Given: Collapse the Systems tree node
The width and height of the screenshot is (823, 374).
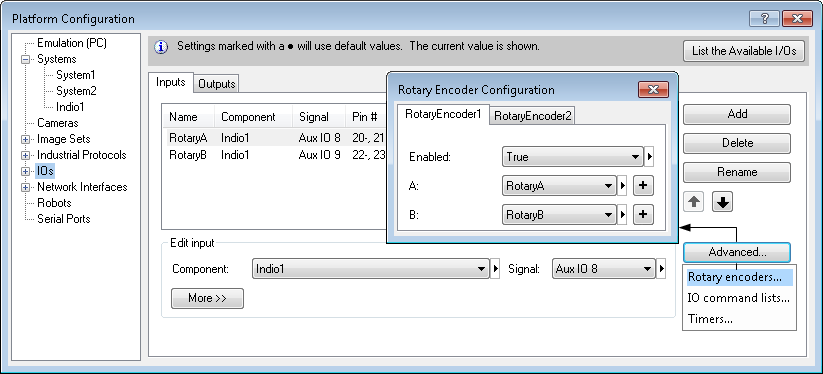Looking at the screenshot, I should pyautogui.click(x=25, y=59).
